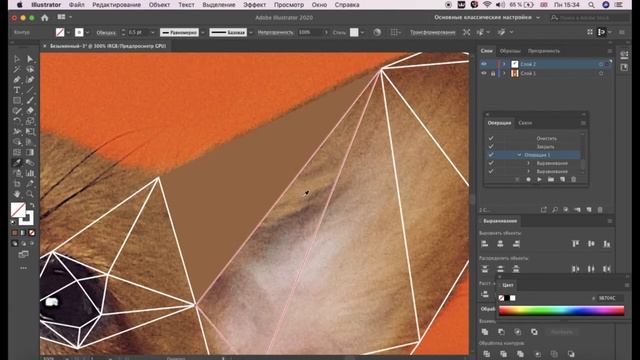640x360 pixels.
Task: Select the Paintbrush tool
Action: point(30,100)
